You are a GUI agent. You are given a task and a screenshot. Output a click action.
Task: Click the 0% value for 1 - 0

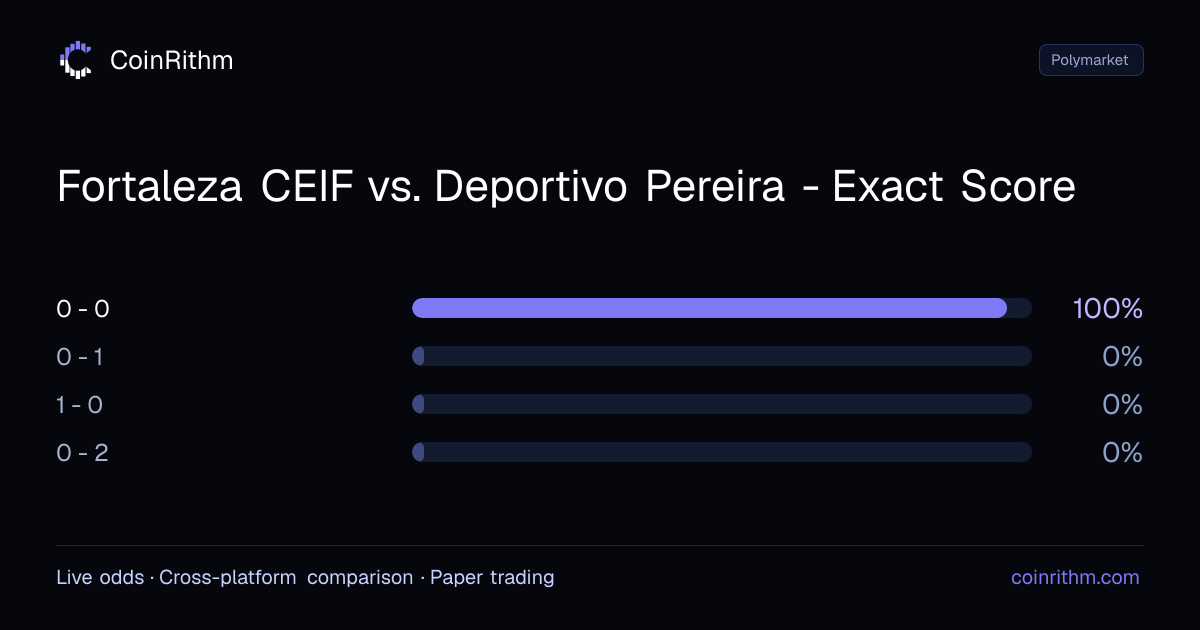coord(1122,404)
